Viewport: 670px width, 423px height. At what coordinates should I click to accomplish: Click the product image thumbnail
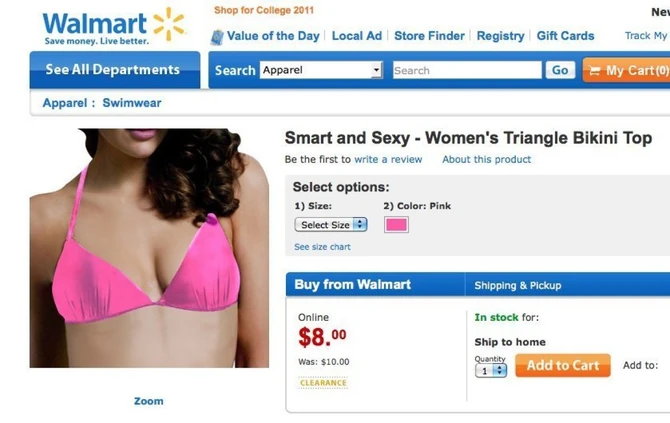coord(149,248)
